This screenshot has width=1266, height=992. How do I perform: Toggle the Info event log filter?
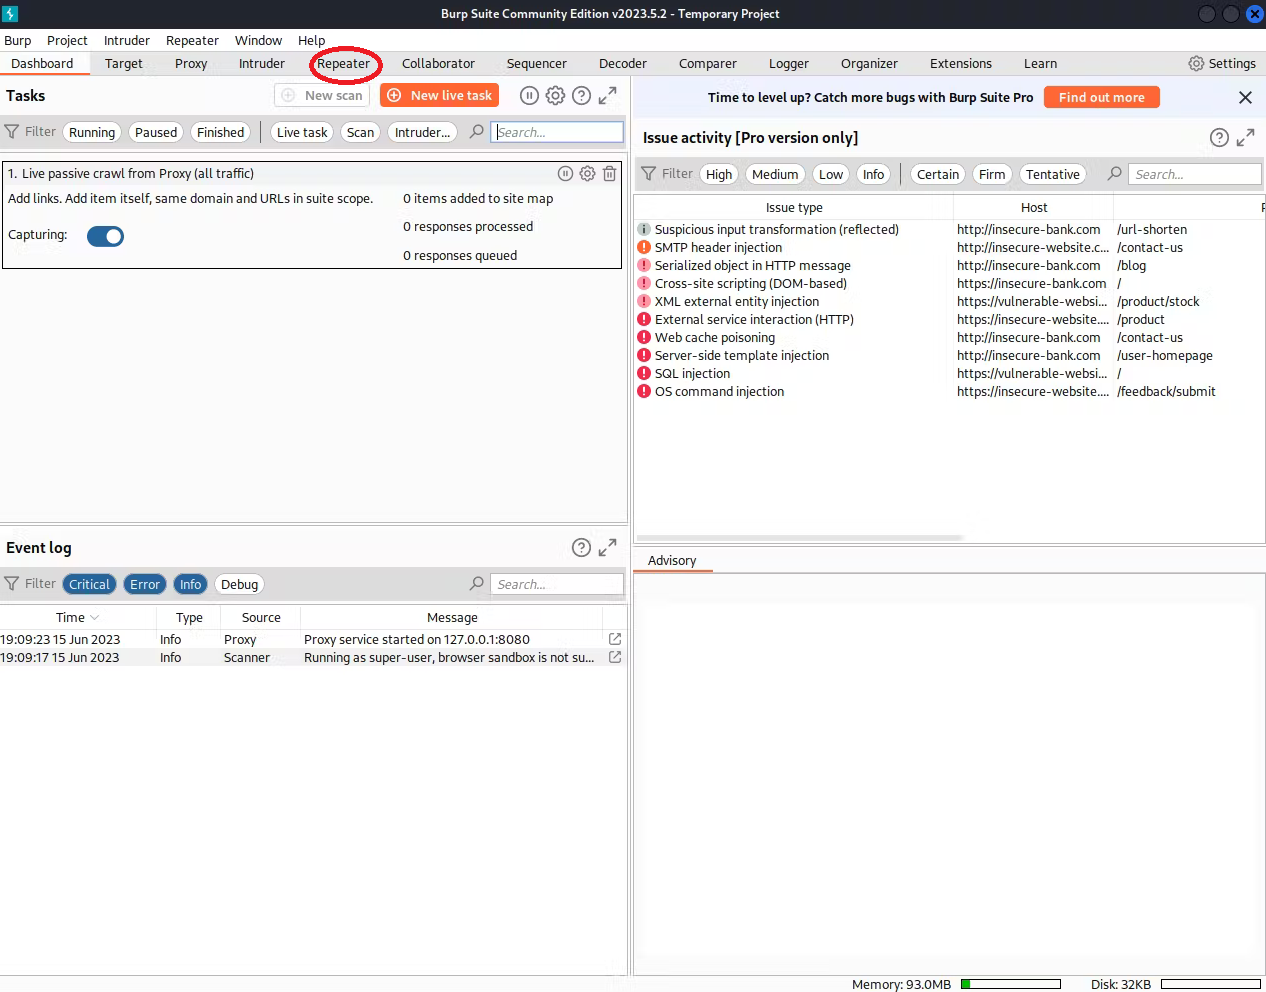tap(190, 584)
